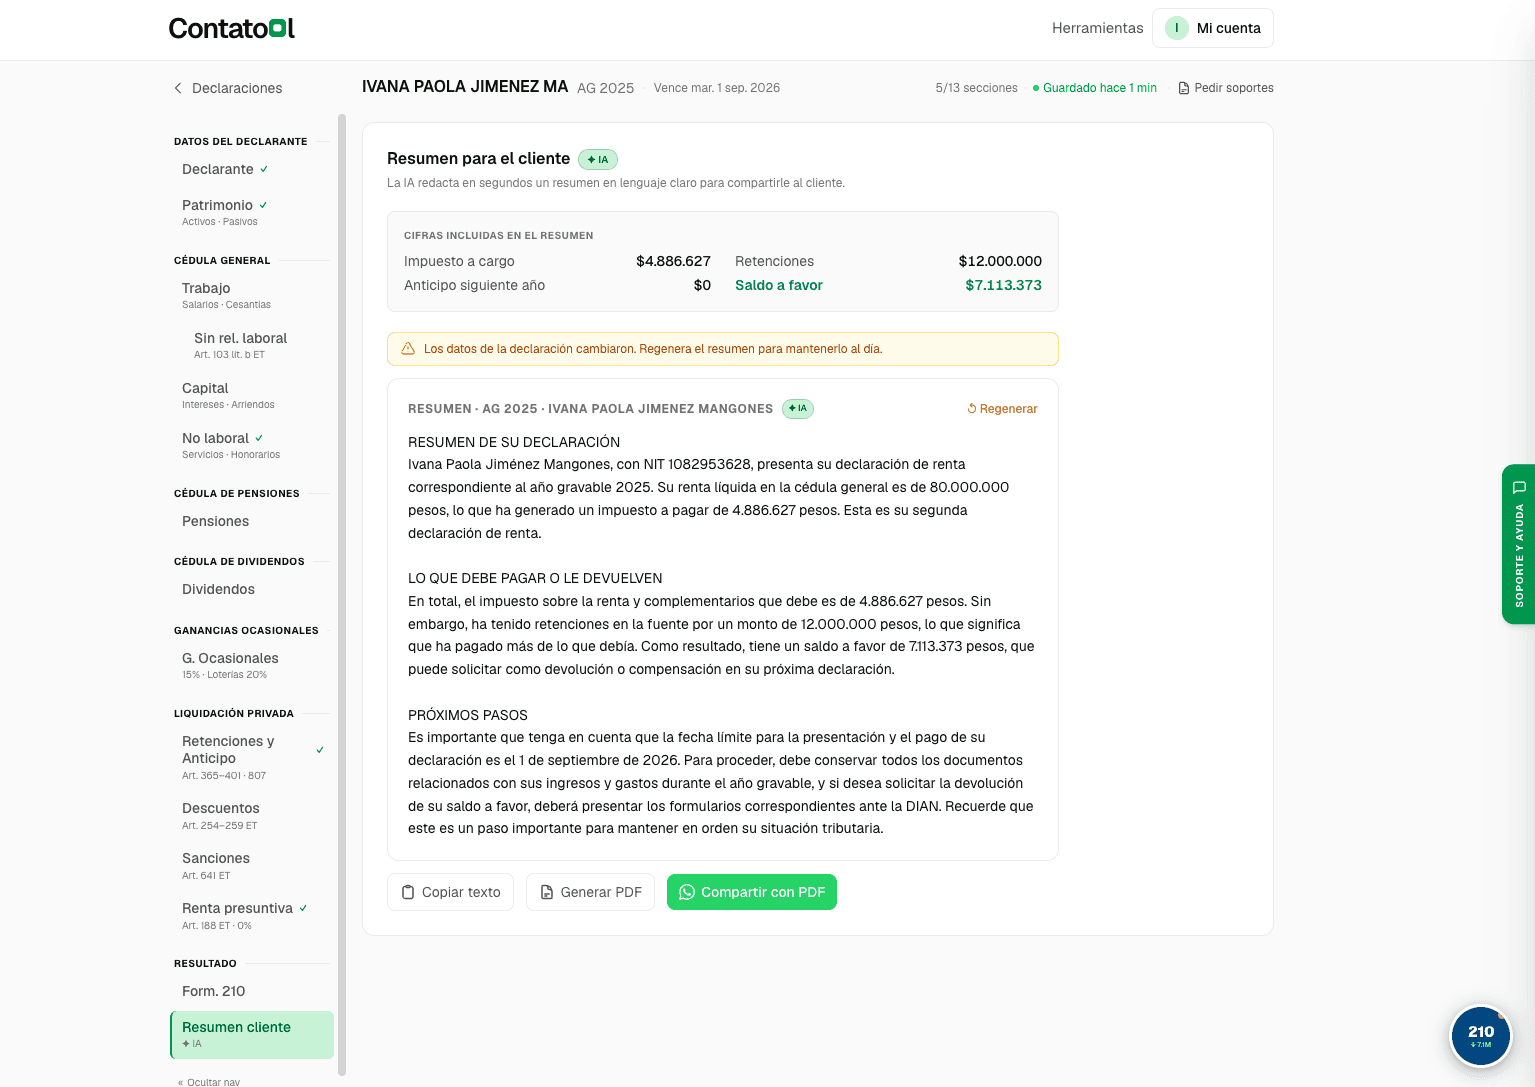Click sidebar vertical scrollbar
1535x1087 pixels.
(342, 594)
